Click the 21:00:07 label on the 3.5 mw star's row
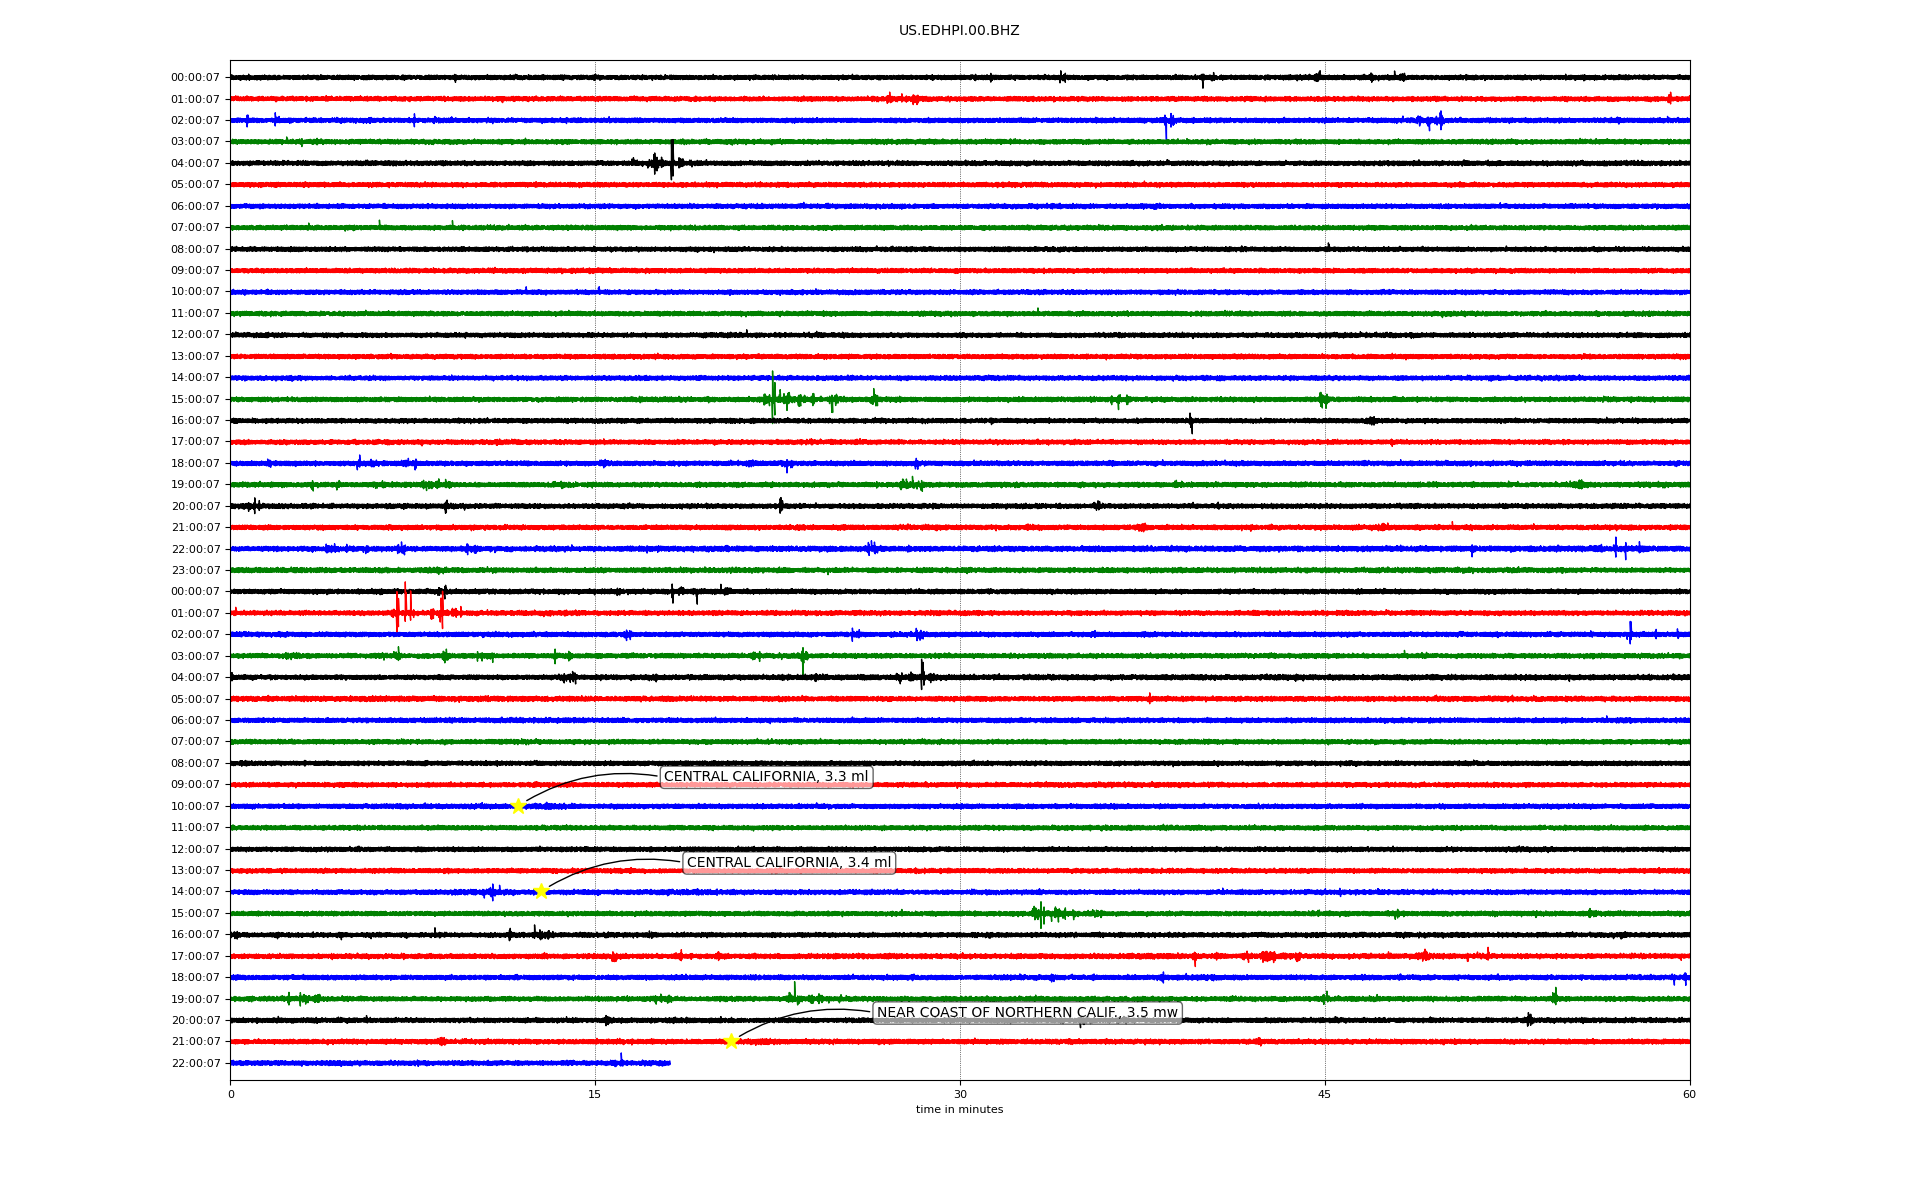The image size is (1920, 1200). [195, 1041]
